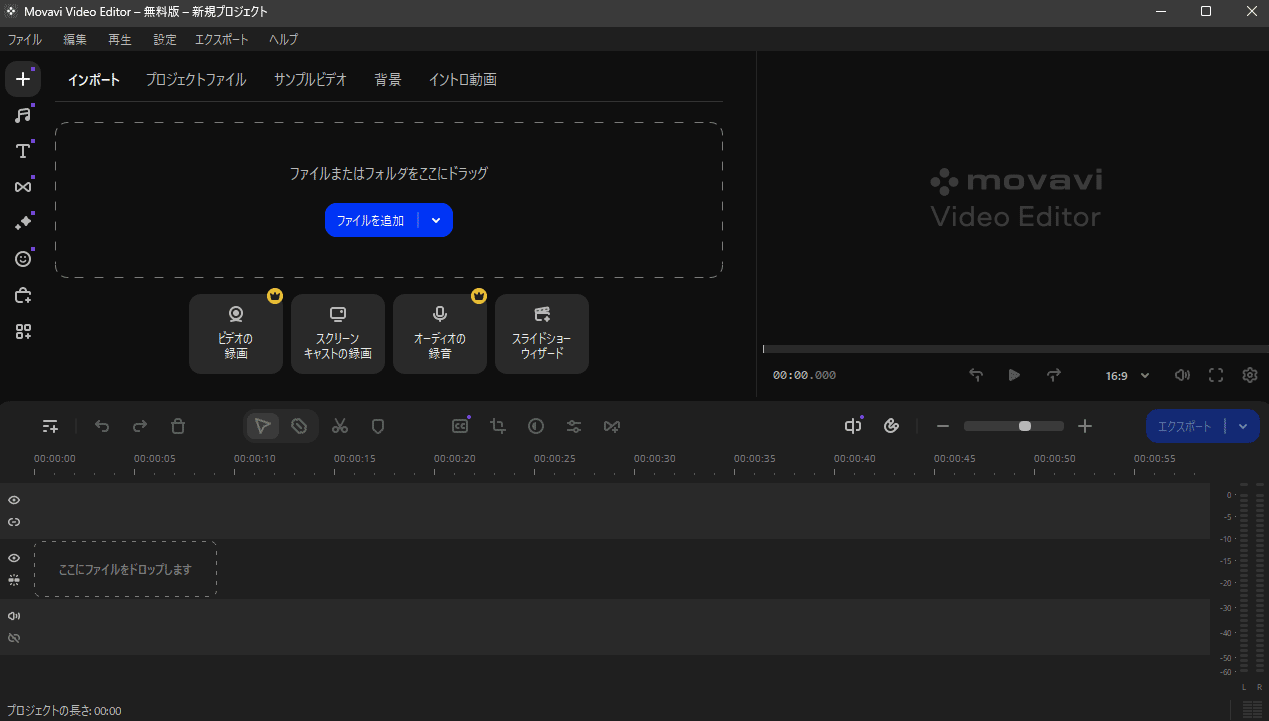
Task: Open the Effects sparkle icon in the sidebar
Action: click(23, 222)
